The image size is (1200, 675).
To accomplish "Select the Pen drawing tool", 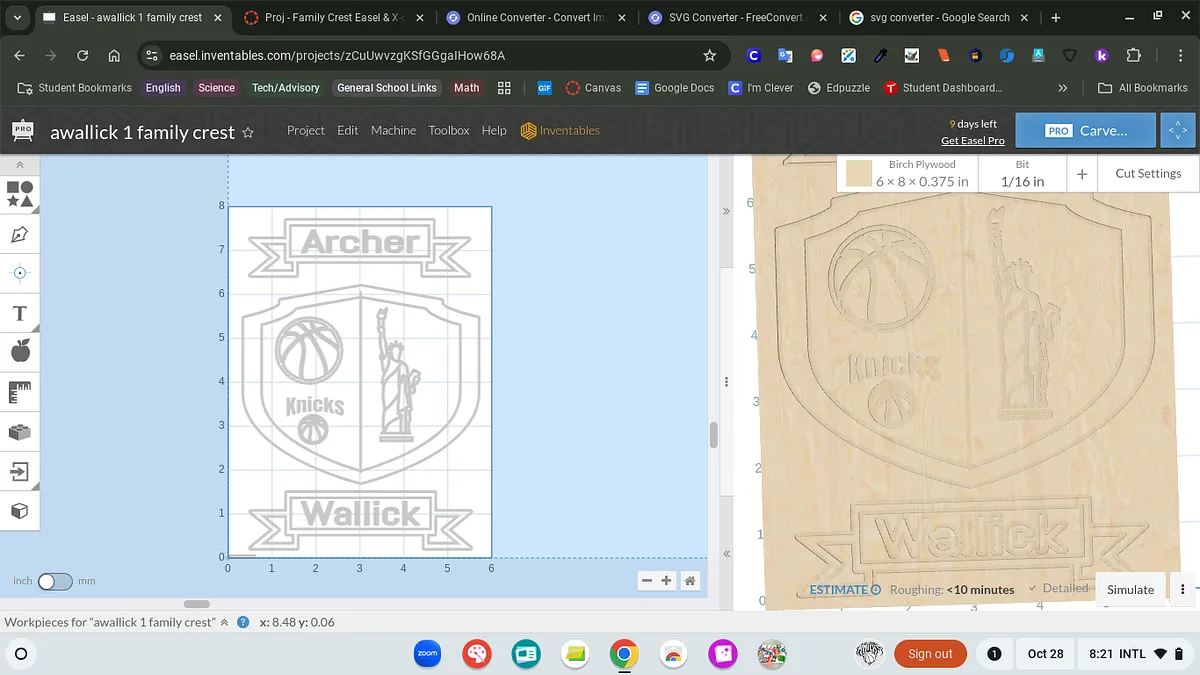I will [x=19, y=235].
